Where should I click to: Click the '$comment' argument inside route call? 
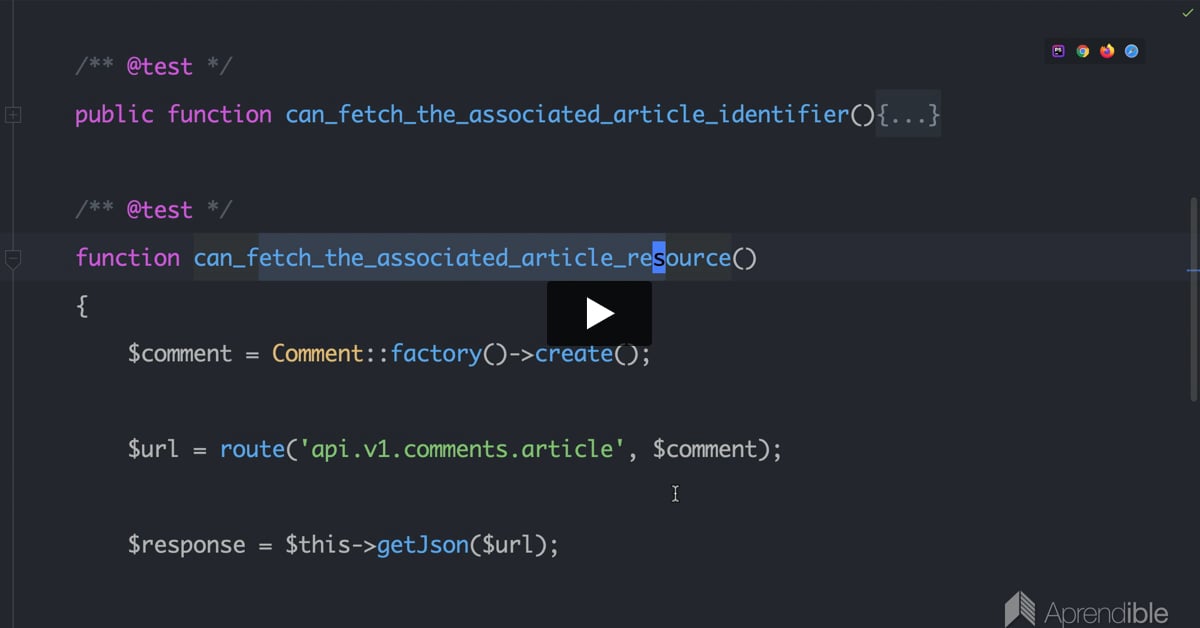click(x=705, y=449)
